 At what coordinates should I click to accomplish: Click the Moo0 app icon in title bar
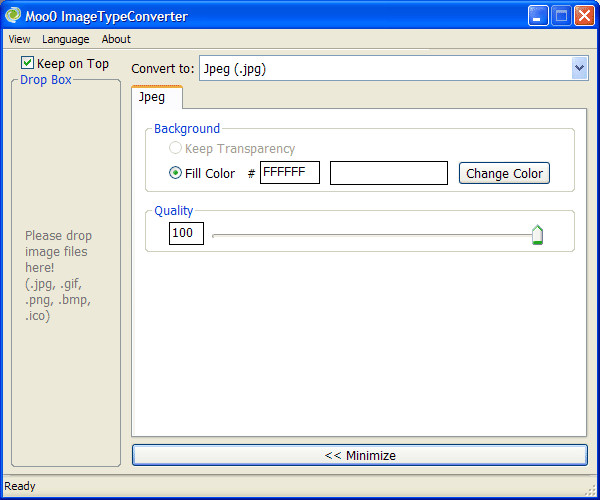click(x=13, y=15)
